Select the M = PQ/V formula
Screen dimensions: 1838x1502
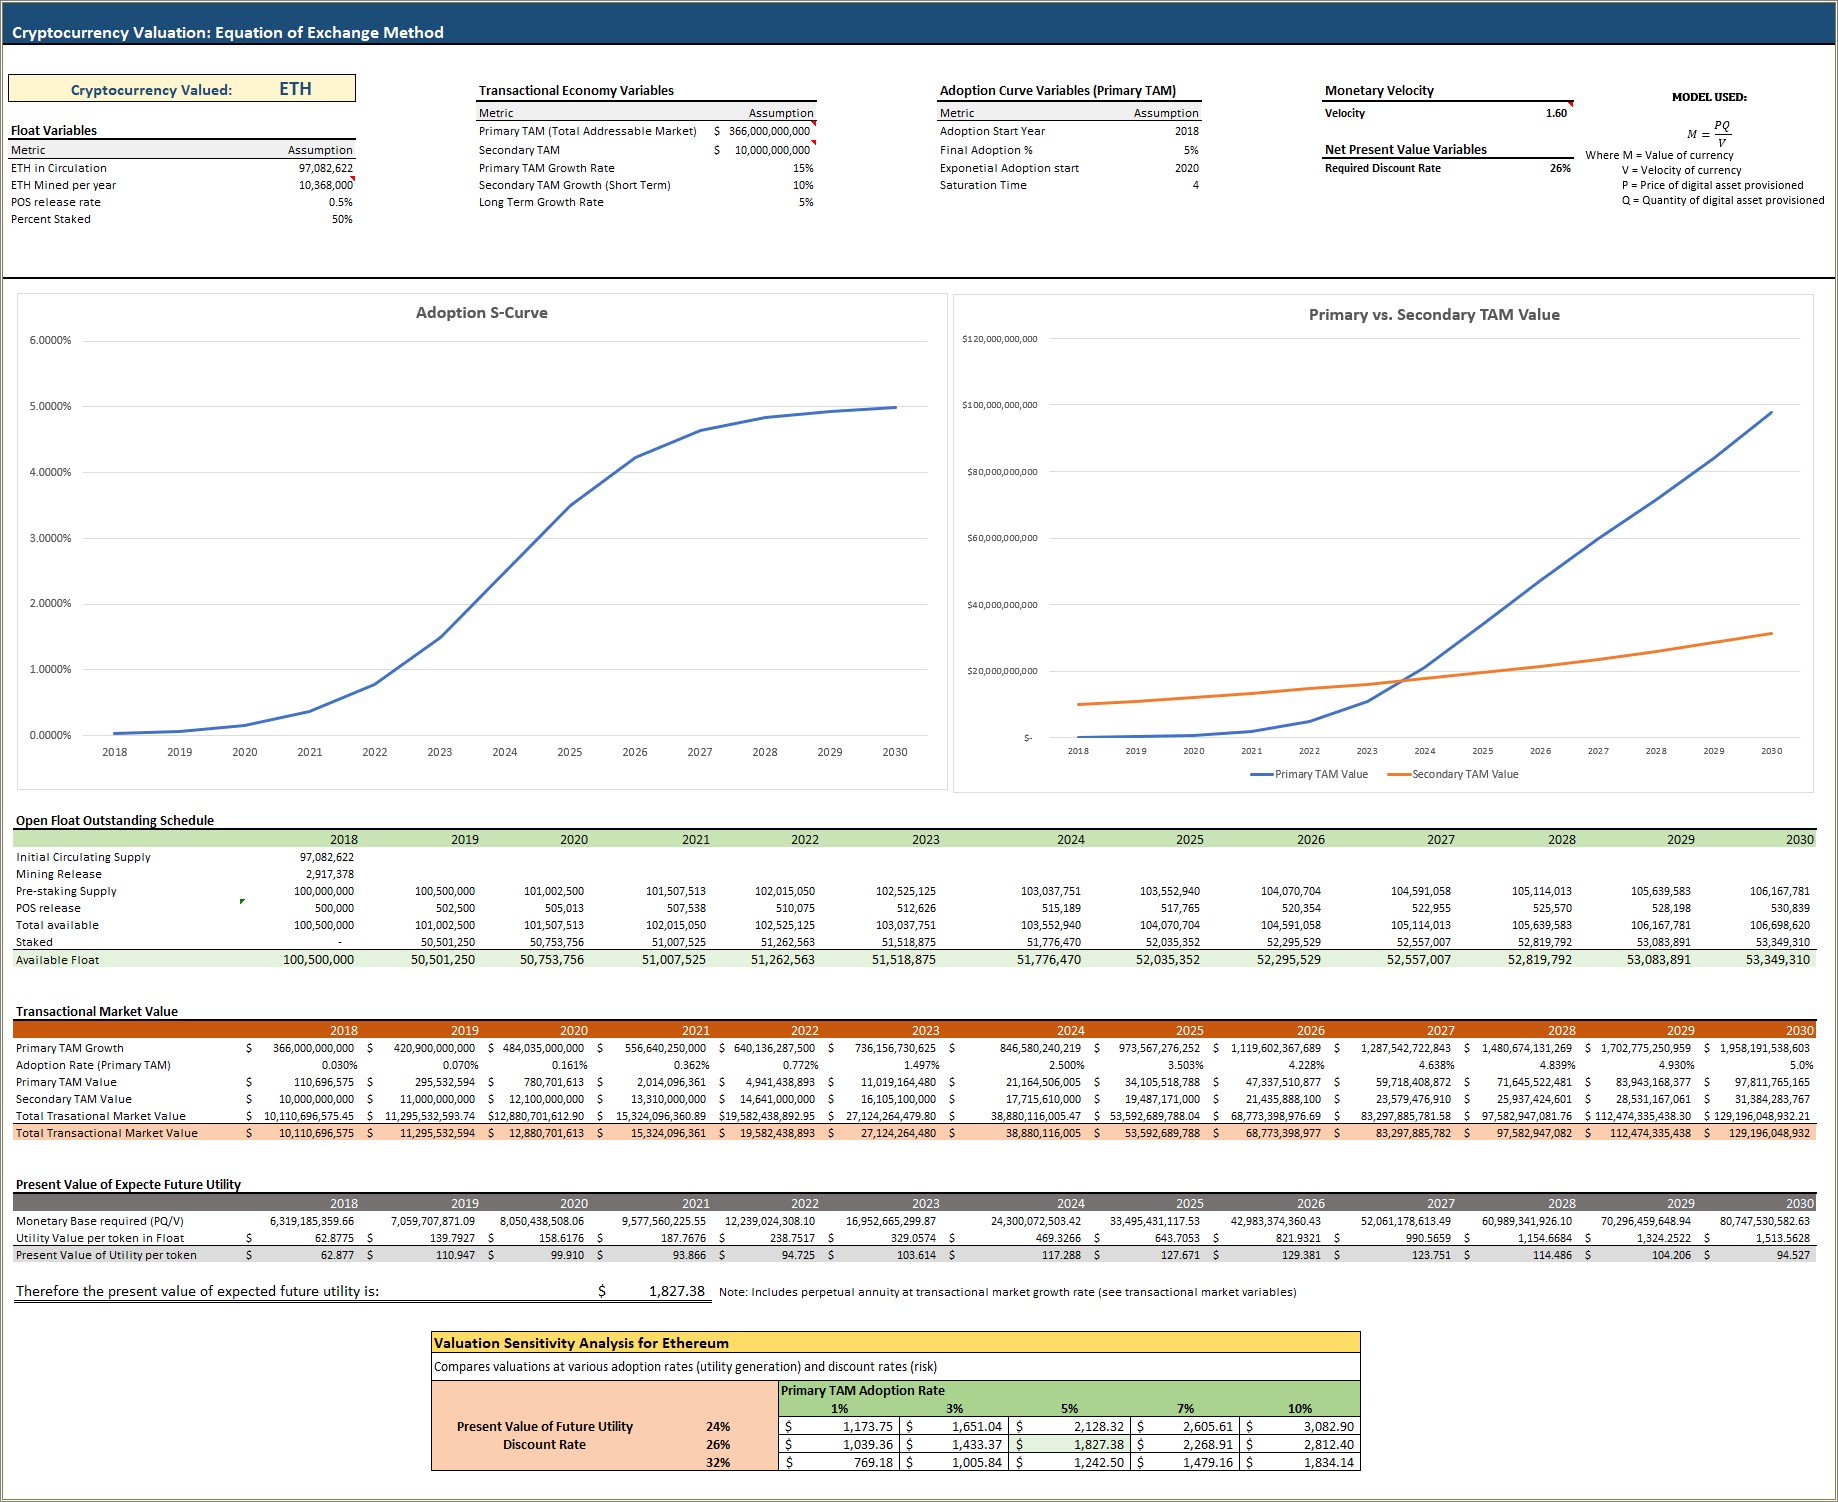[1709, 133]
